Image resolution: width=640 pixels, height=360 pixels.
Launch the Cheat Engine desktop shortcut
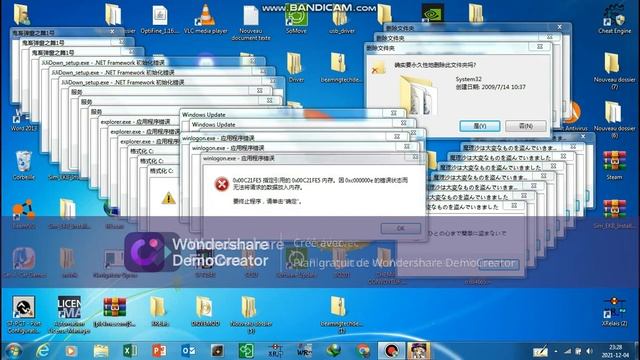coord(614,18)
